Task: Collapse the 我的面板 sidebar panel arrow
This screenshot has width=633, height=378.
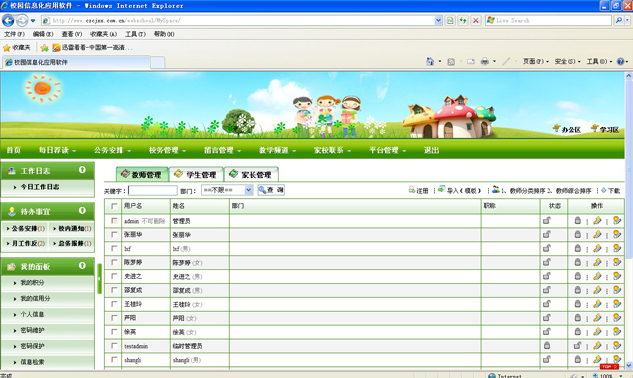Action: (x=82, y=266)
